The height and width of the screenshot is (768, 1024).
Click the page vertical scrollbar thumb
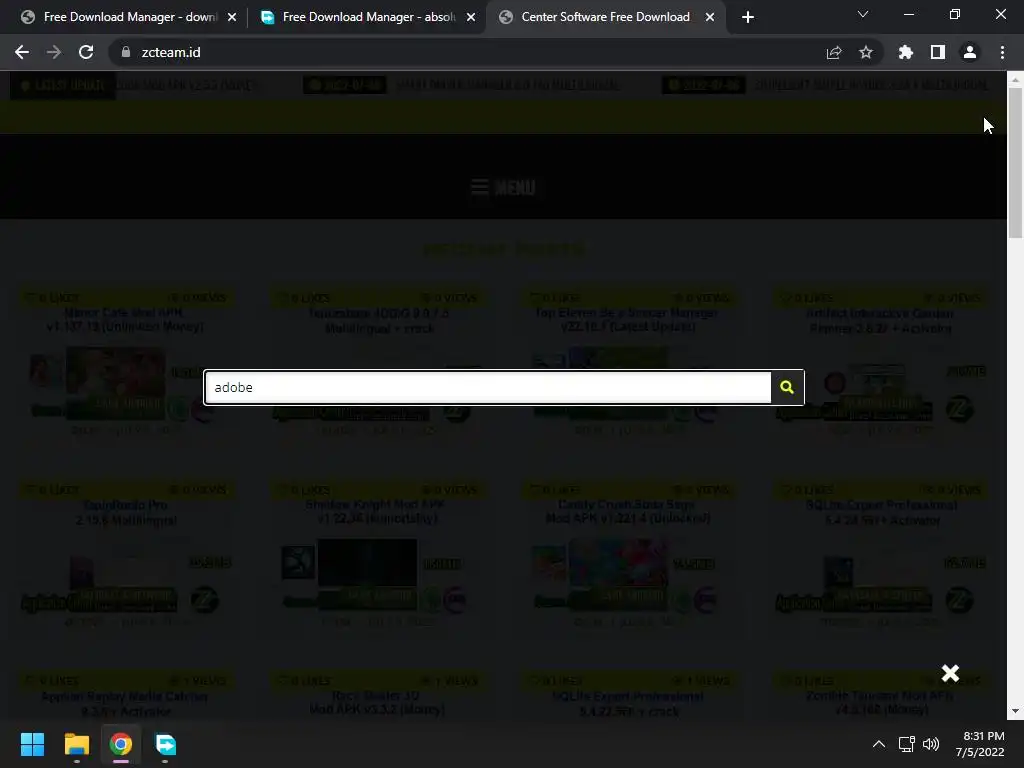[1015, 163]
